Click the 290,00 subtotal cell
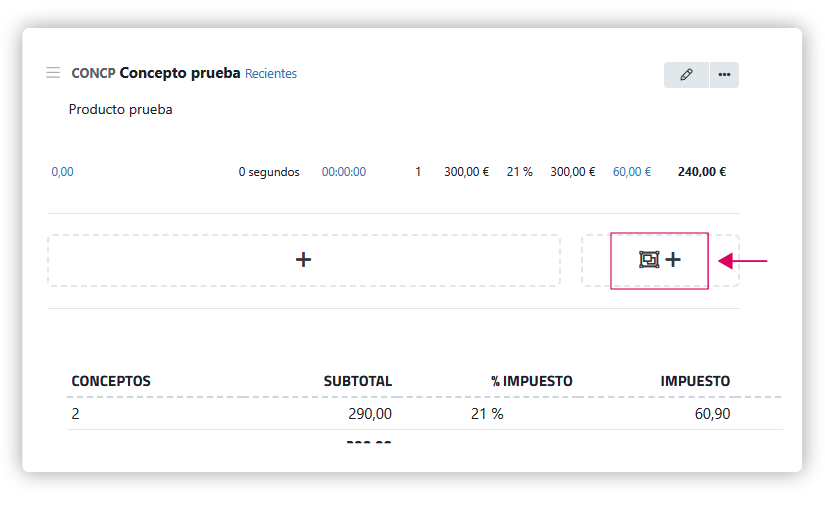Screen dimensions: 825x511 370,414
